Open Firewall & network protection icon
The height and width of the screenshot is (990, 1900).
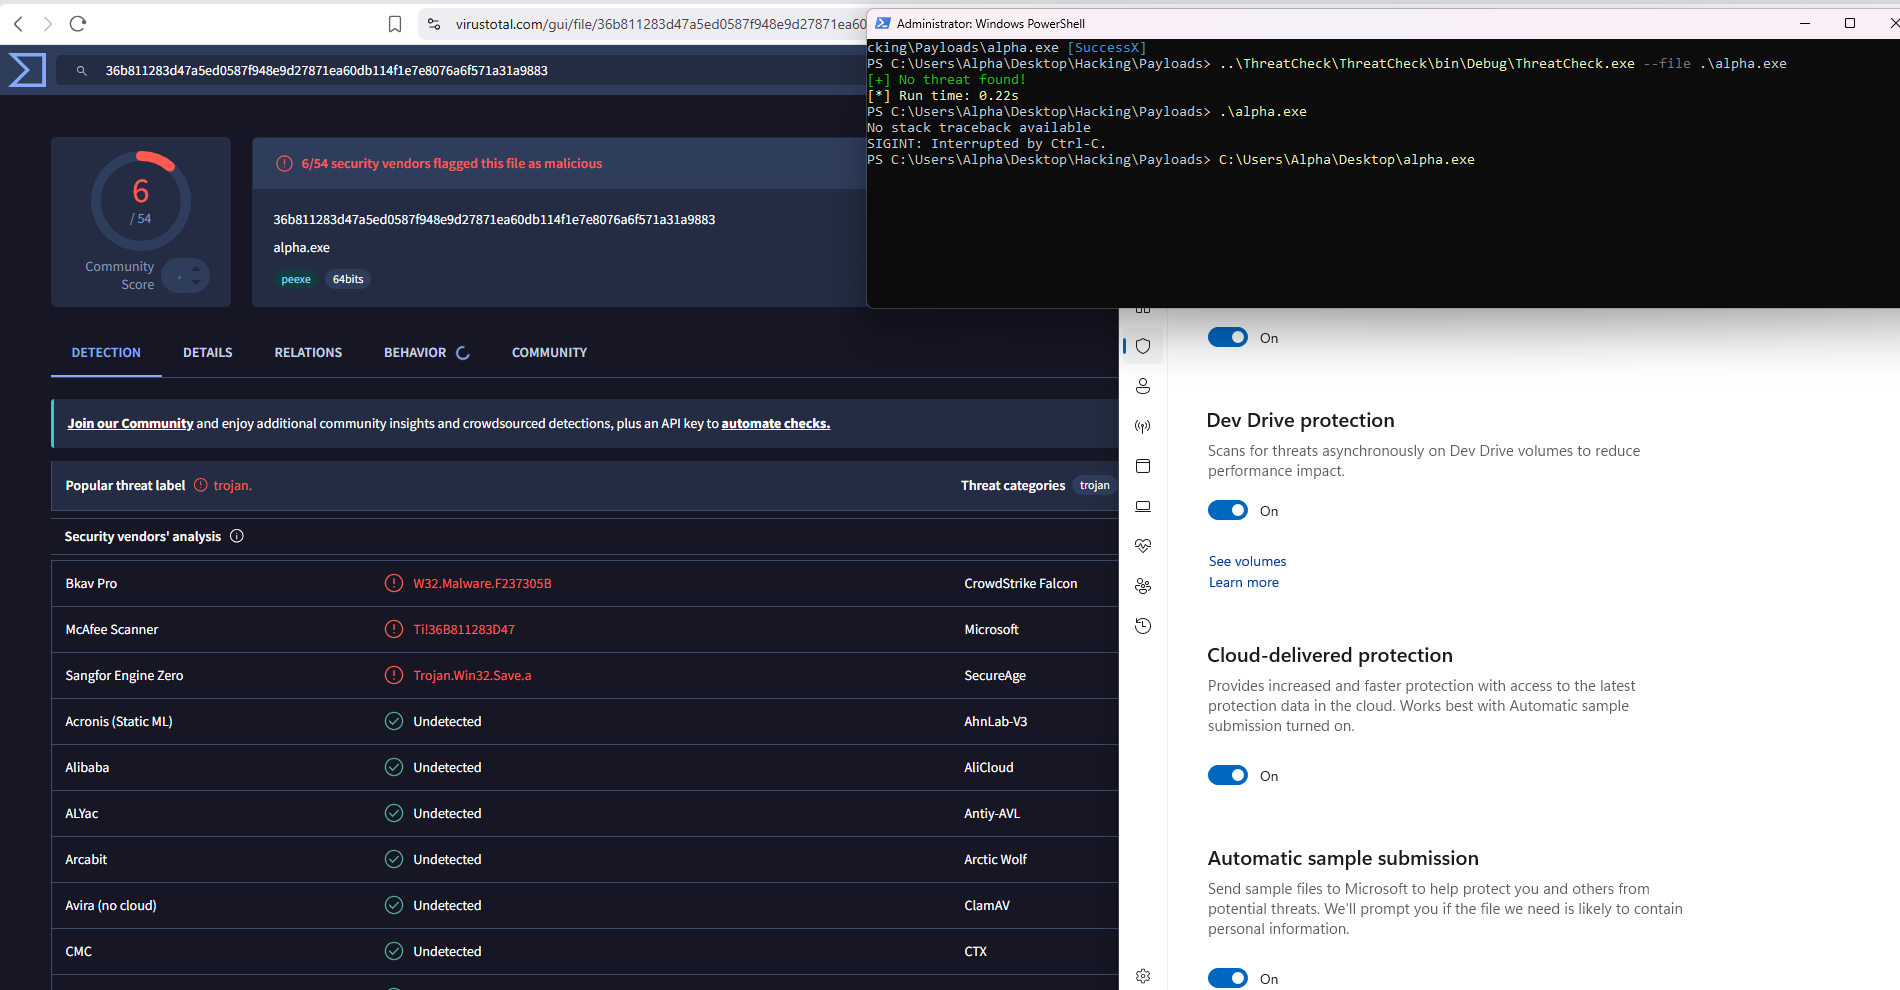1143,426
